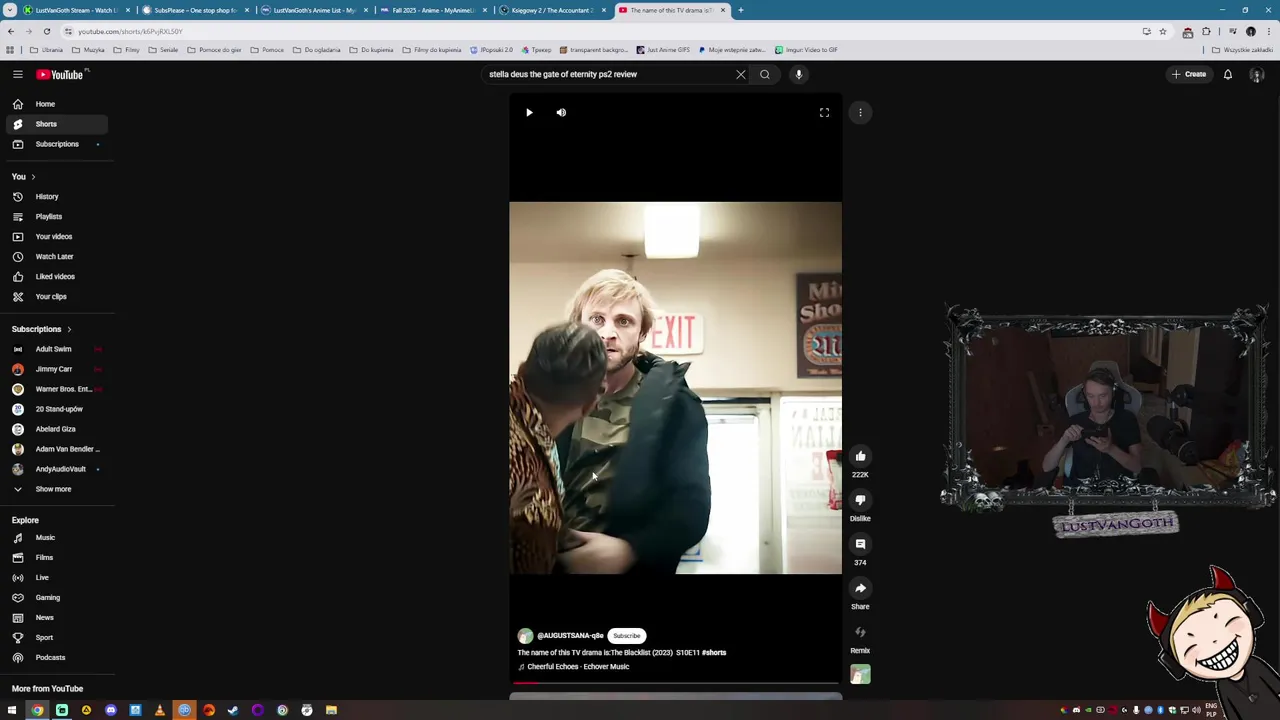1280x720 pixels.
Task: Switch to the Fall 2025 Anime MyAnimeList tab
Action: click(x=432, y=10)
